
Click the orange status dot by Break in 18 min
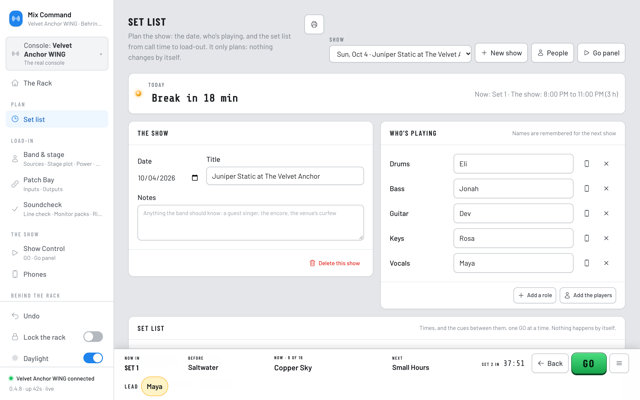pos(138,93)
